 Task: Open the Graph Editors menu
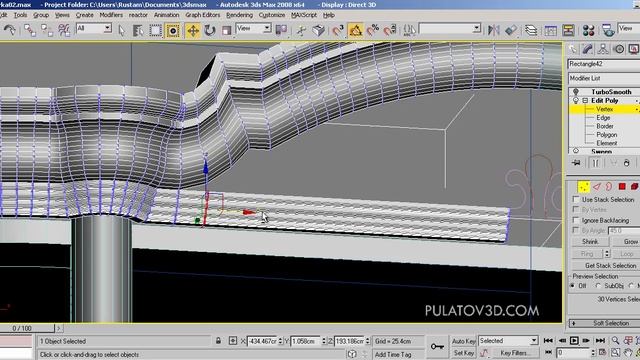click(x=202, y=15)
